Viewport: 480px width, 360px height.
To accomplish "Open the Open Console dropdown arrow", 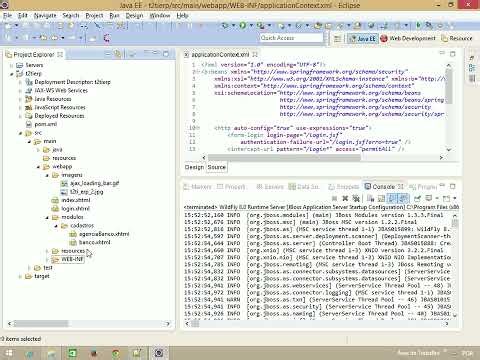I will pos(454,199).
